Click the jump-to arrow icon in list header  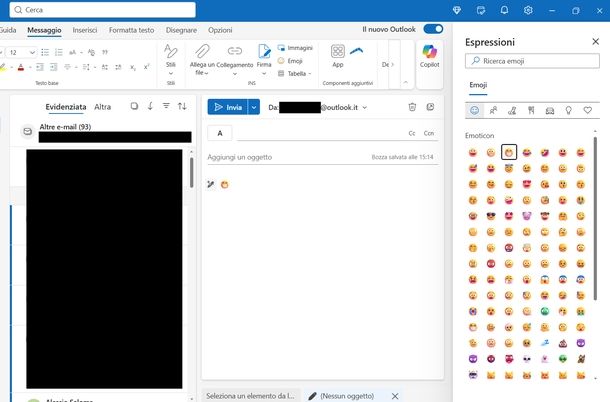click(x=150, y=106)
